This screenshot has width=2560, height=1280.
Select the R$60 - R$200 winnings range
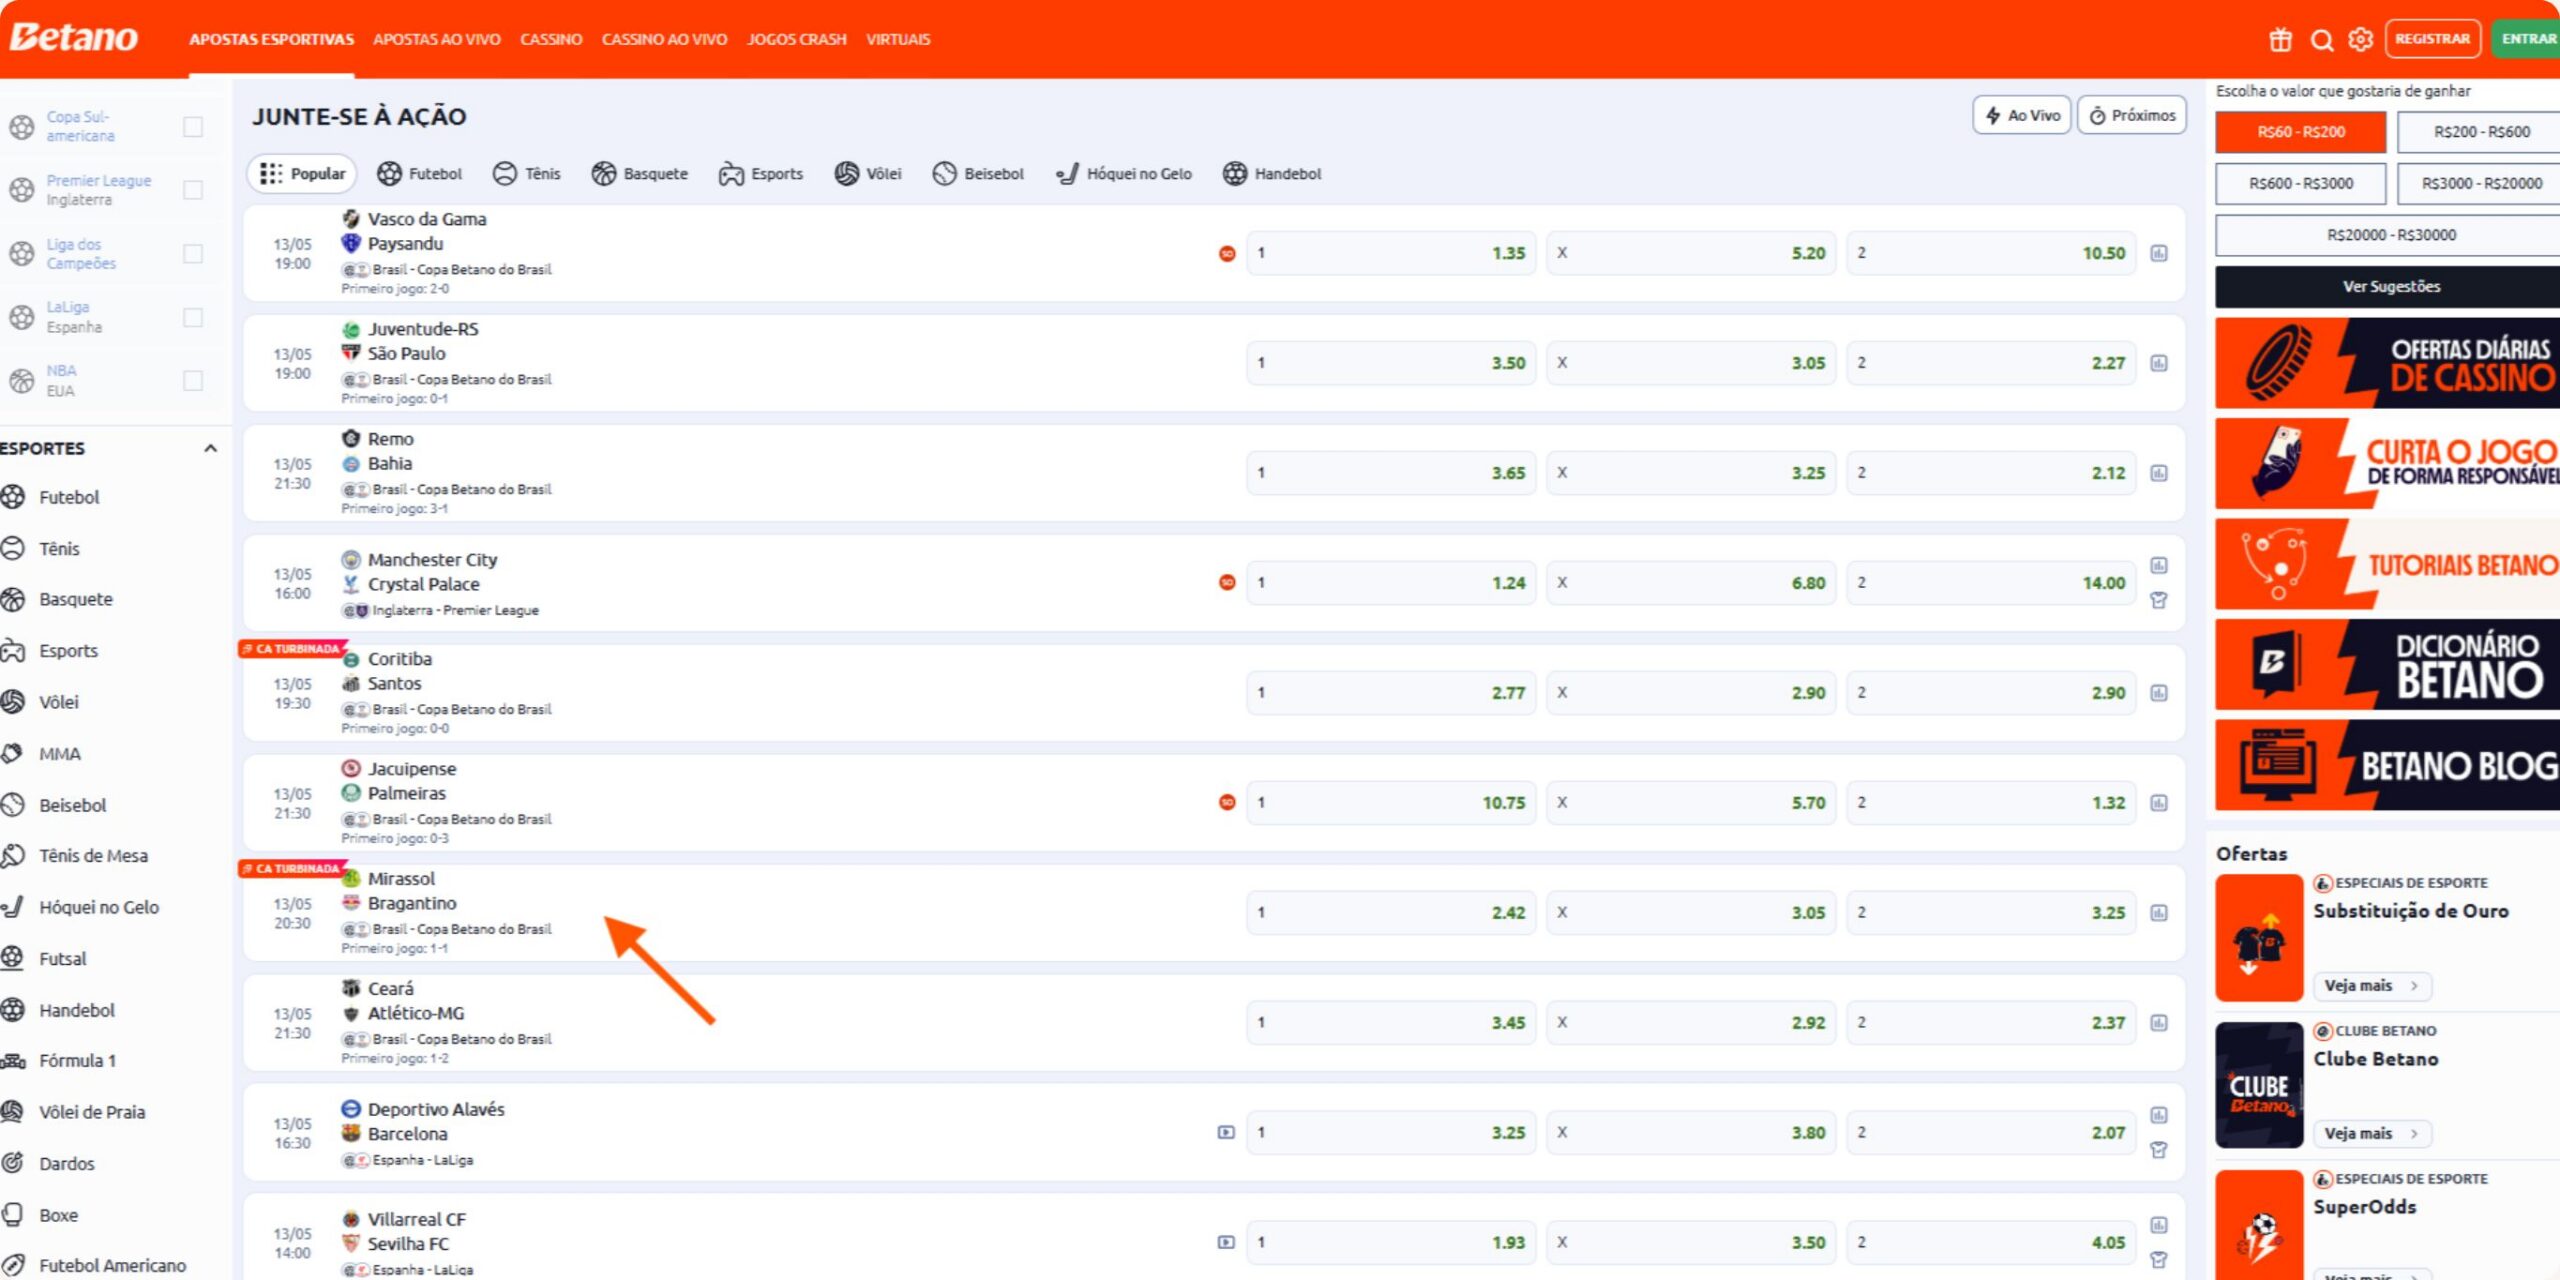point(2300,132)
